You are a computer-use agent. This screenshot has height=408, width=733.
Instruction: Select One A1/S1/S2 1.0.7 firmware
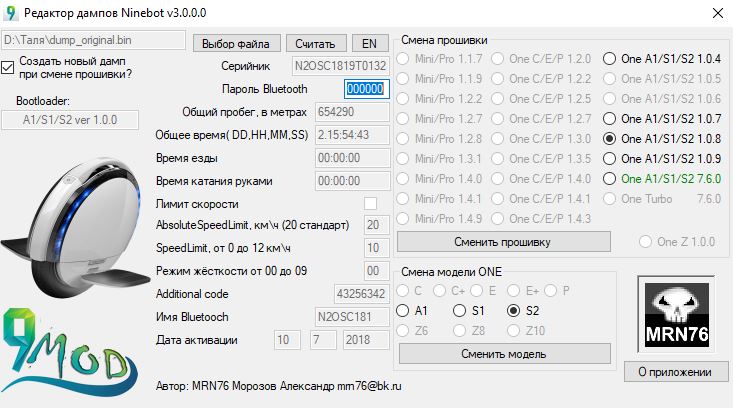[610, 119]
